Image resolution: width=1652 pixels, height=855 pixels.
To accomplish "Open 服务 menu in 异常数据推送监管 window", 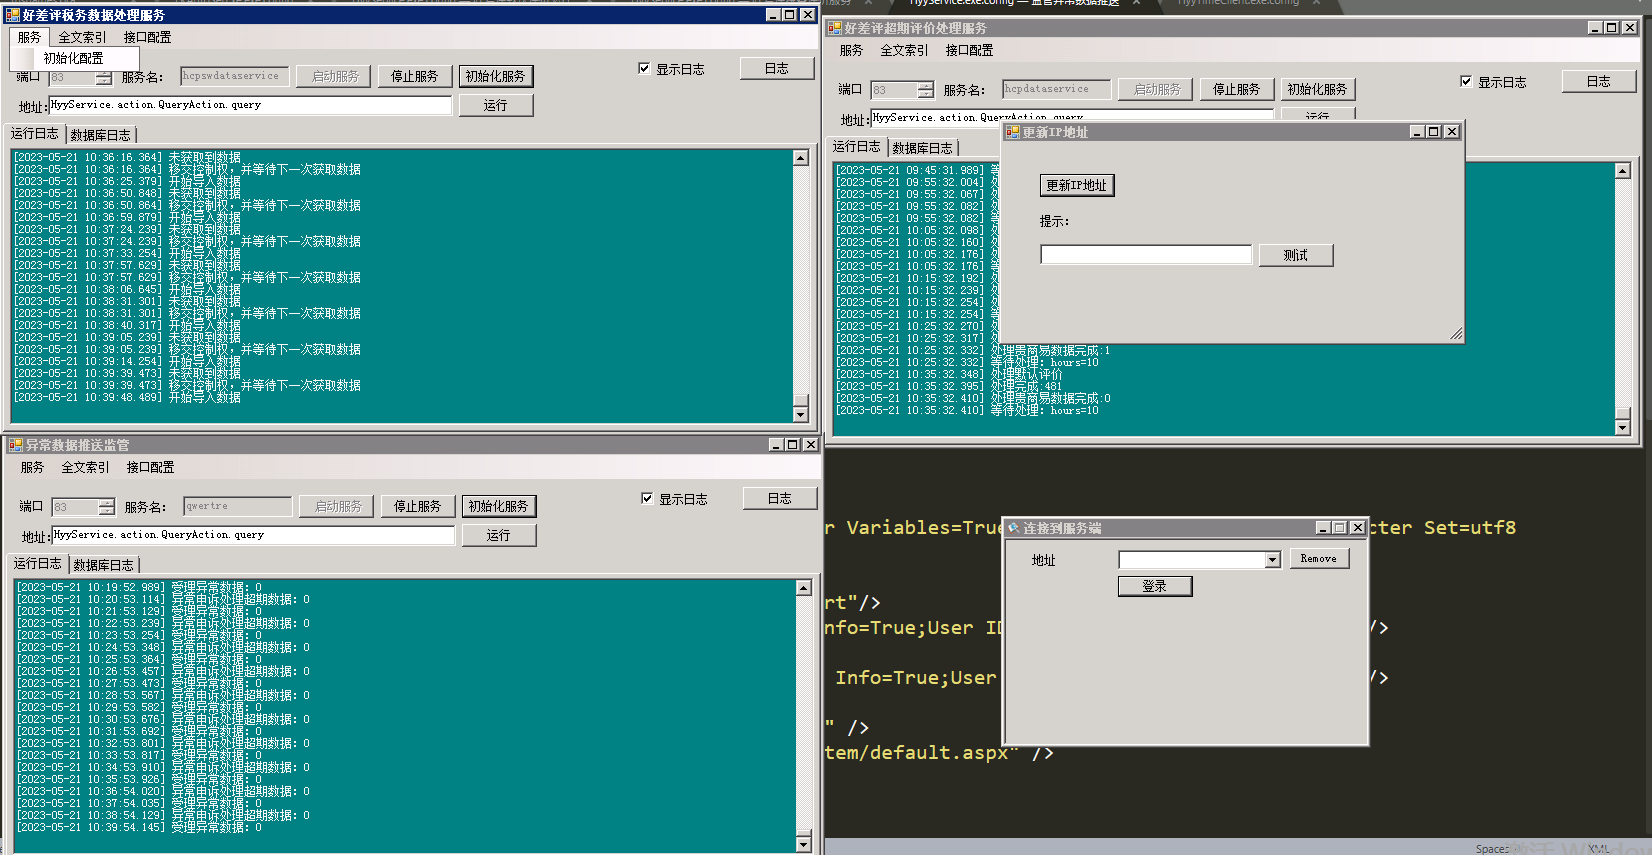I will coord(32,467).
